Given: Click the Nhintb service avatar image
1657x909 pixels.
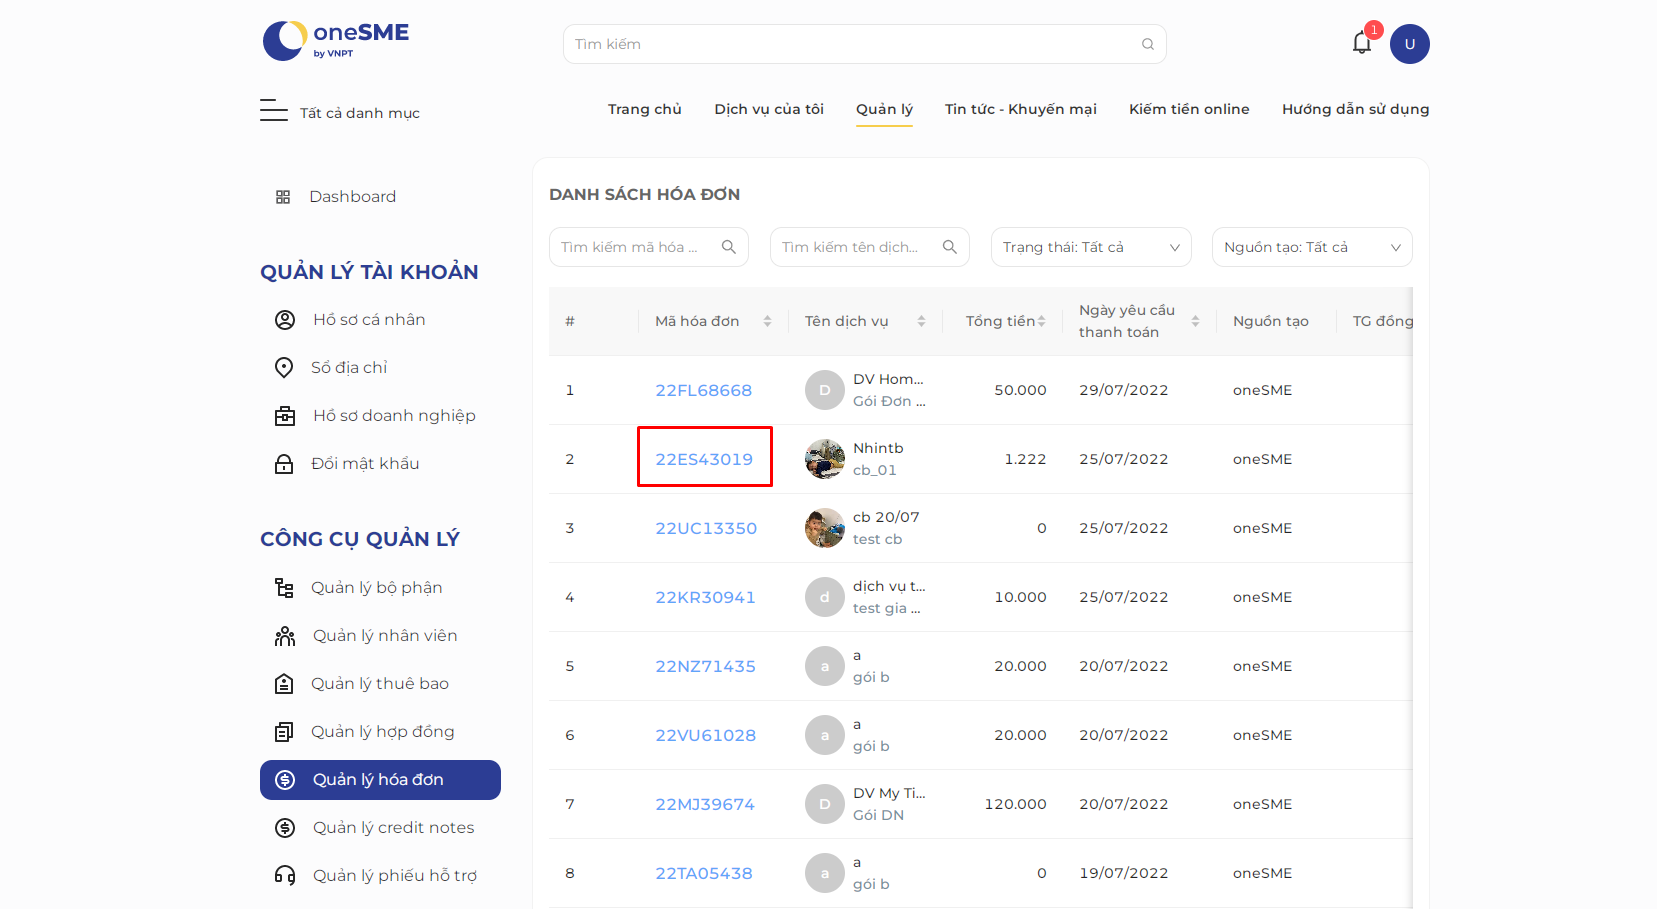Looking at the screenshot, I should pyautogui.click(x=825, y=459).
